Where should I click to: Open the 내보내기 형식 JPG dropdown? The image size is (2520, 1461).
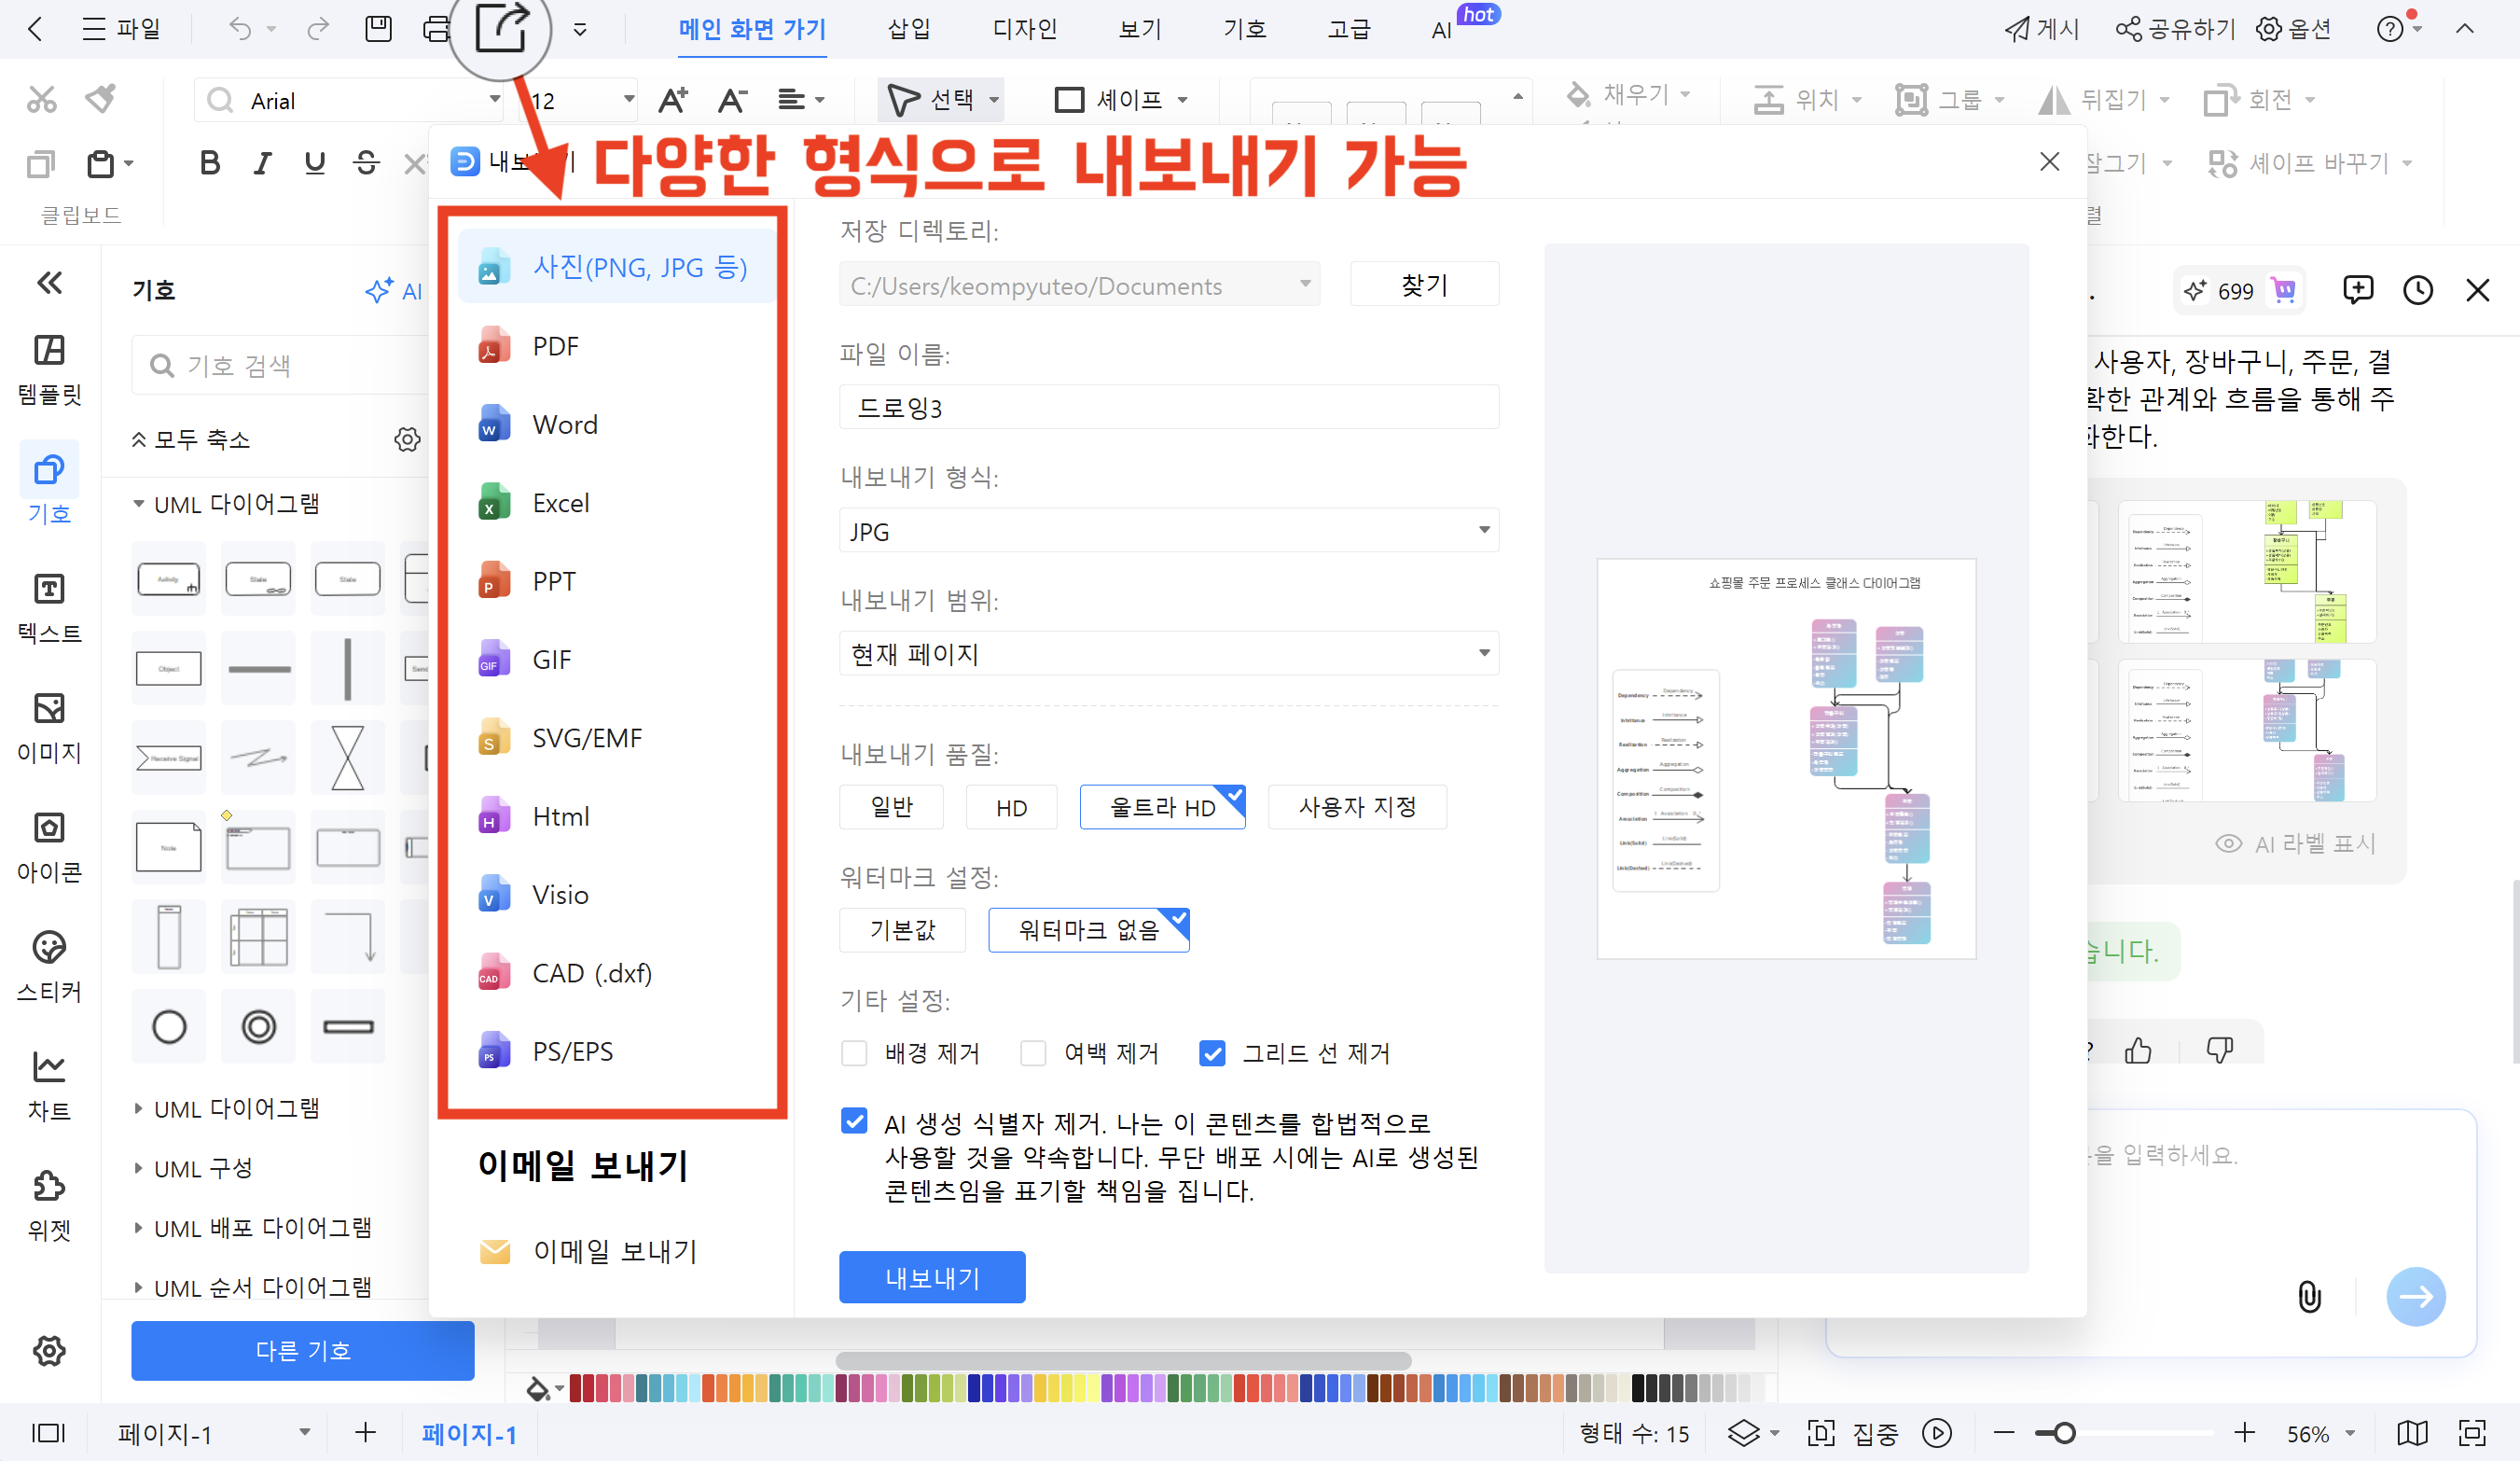tap(1168, 530)
